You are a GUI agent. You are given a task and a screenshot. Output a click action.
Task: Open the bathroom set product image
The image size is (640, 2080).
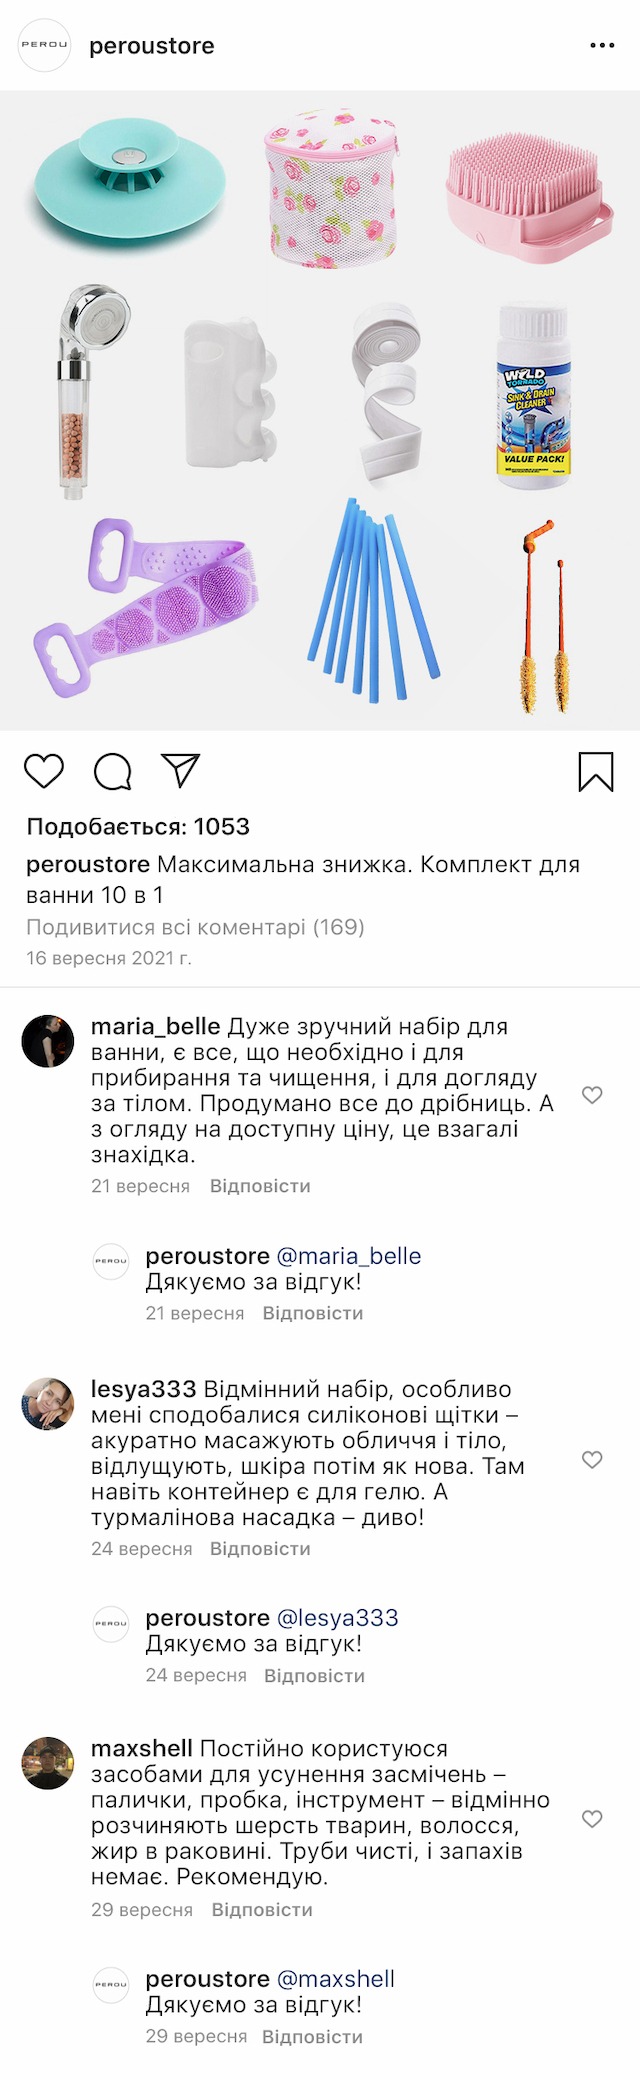(x=320, y=410)
